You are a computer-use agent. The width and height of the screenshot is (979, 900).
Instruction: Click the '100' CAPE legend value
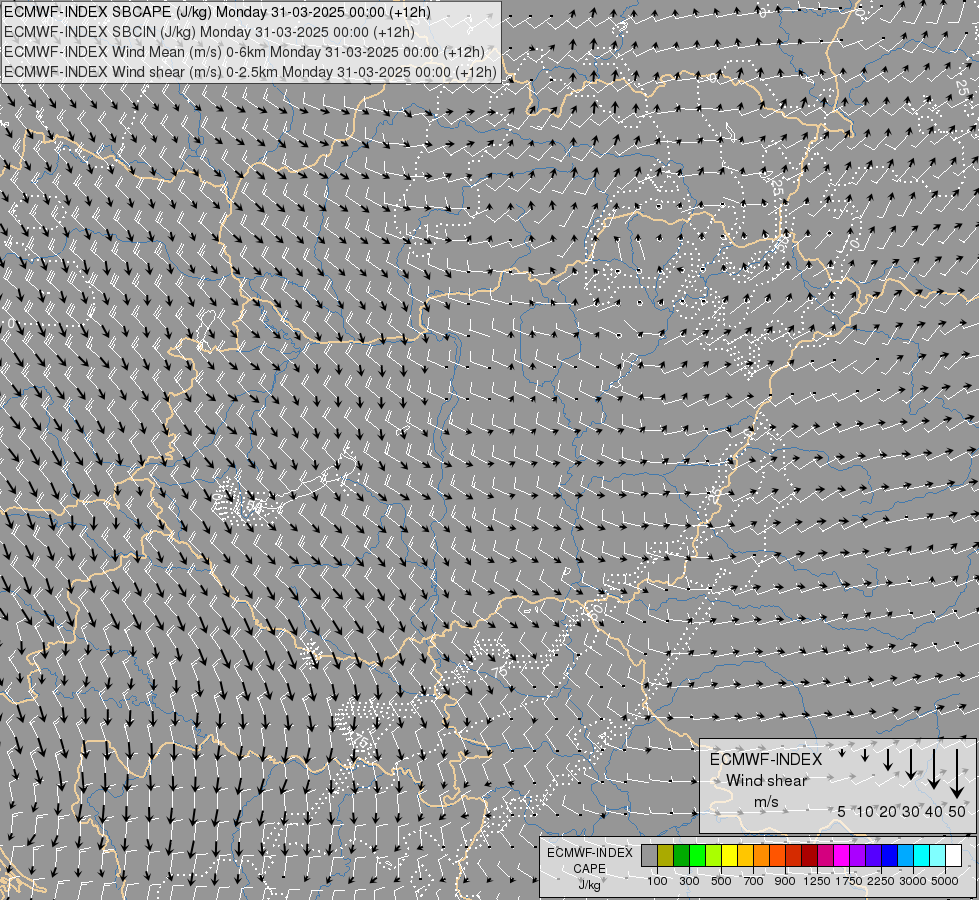click(657, 881)
